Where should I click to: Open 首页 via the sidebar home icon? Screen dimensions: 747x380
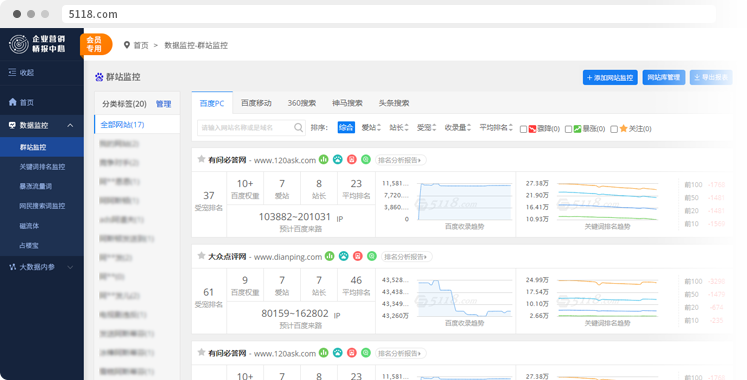(12, 102)
